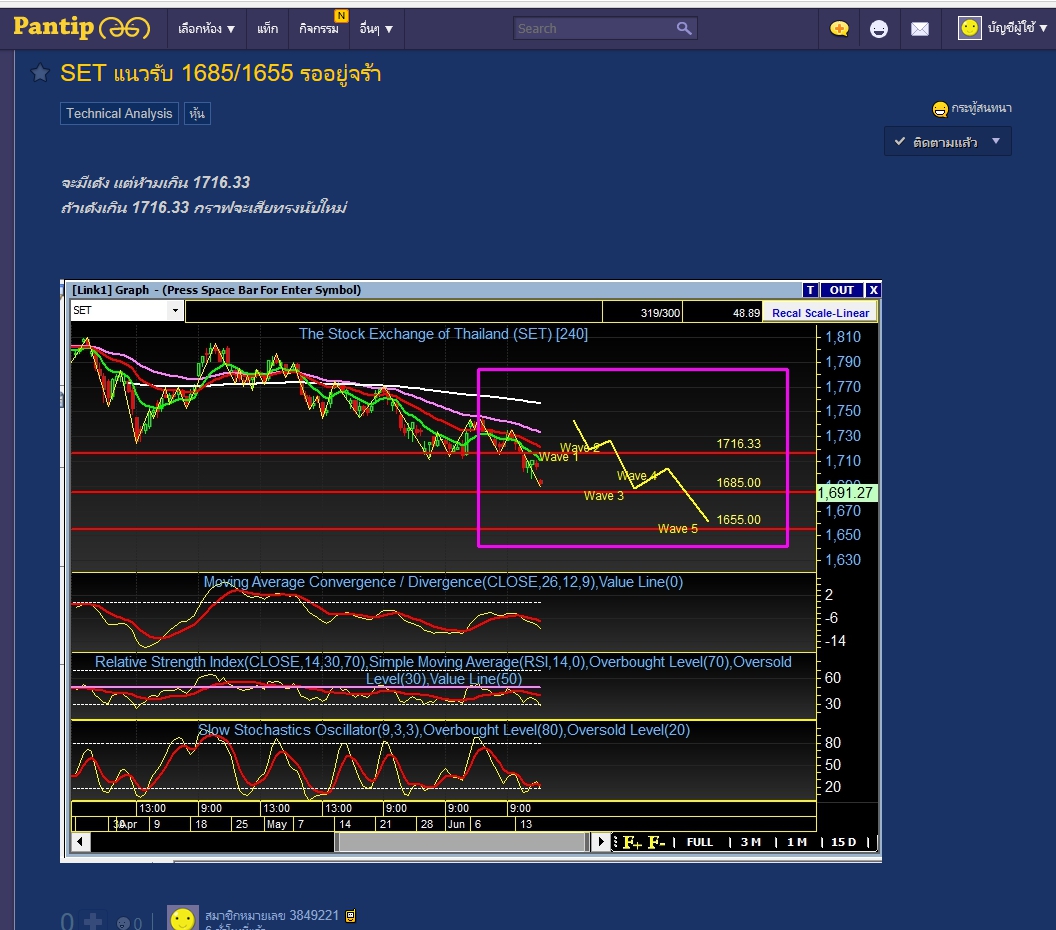The image size is (1056, 930).
Task: Click the Slow Stochastics Oscillator heading
Action: (444, 730)
